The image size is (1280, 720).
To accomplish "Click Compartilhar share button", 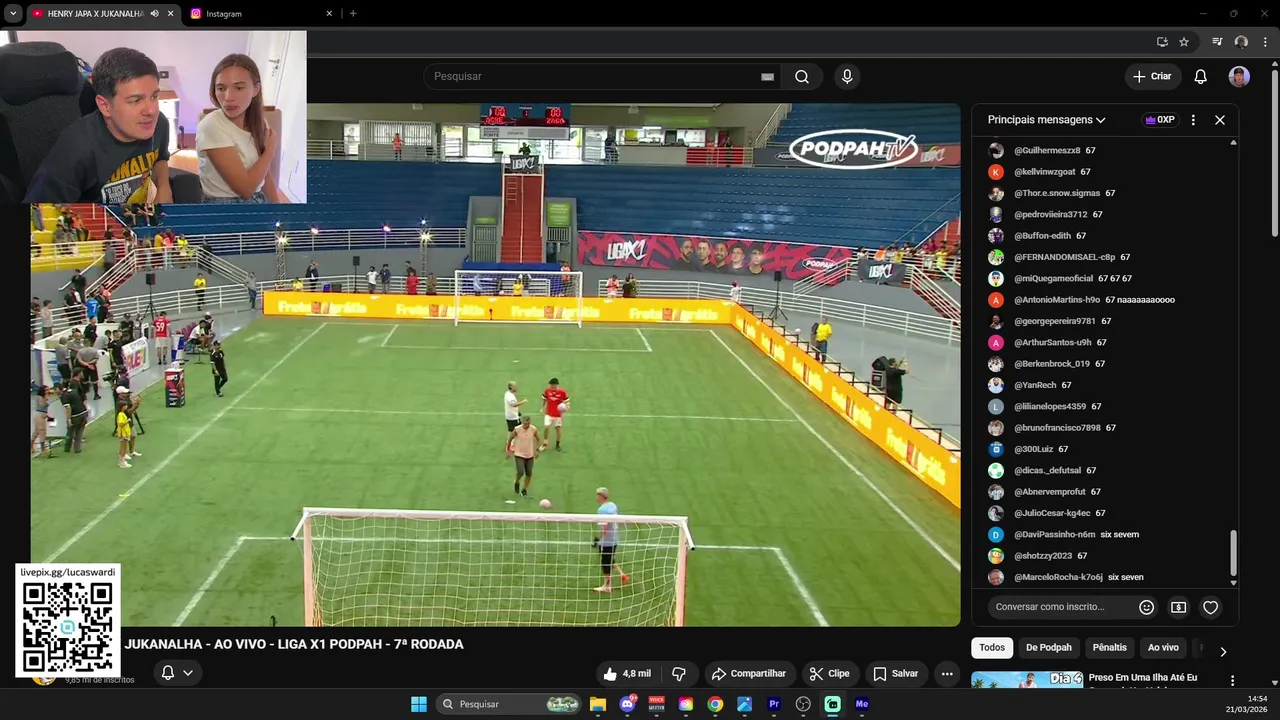I will (x=749, y=674).
